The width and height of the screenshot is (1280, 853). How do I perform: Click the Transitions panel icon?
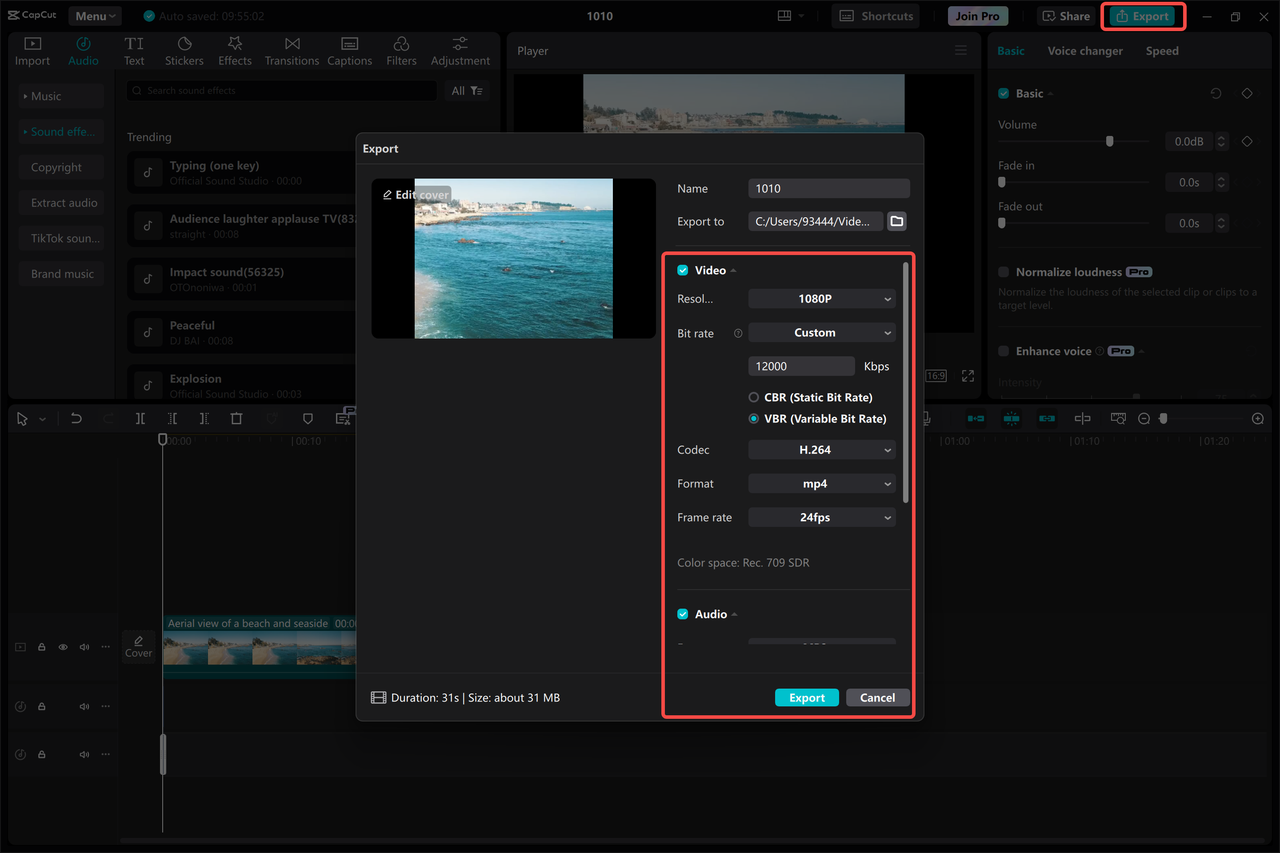(291, 50)
